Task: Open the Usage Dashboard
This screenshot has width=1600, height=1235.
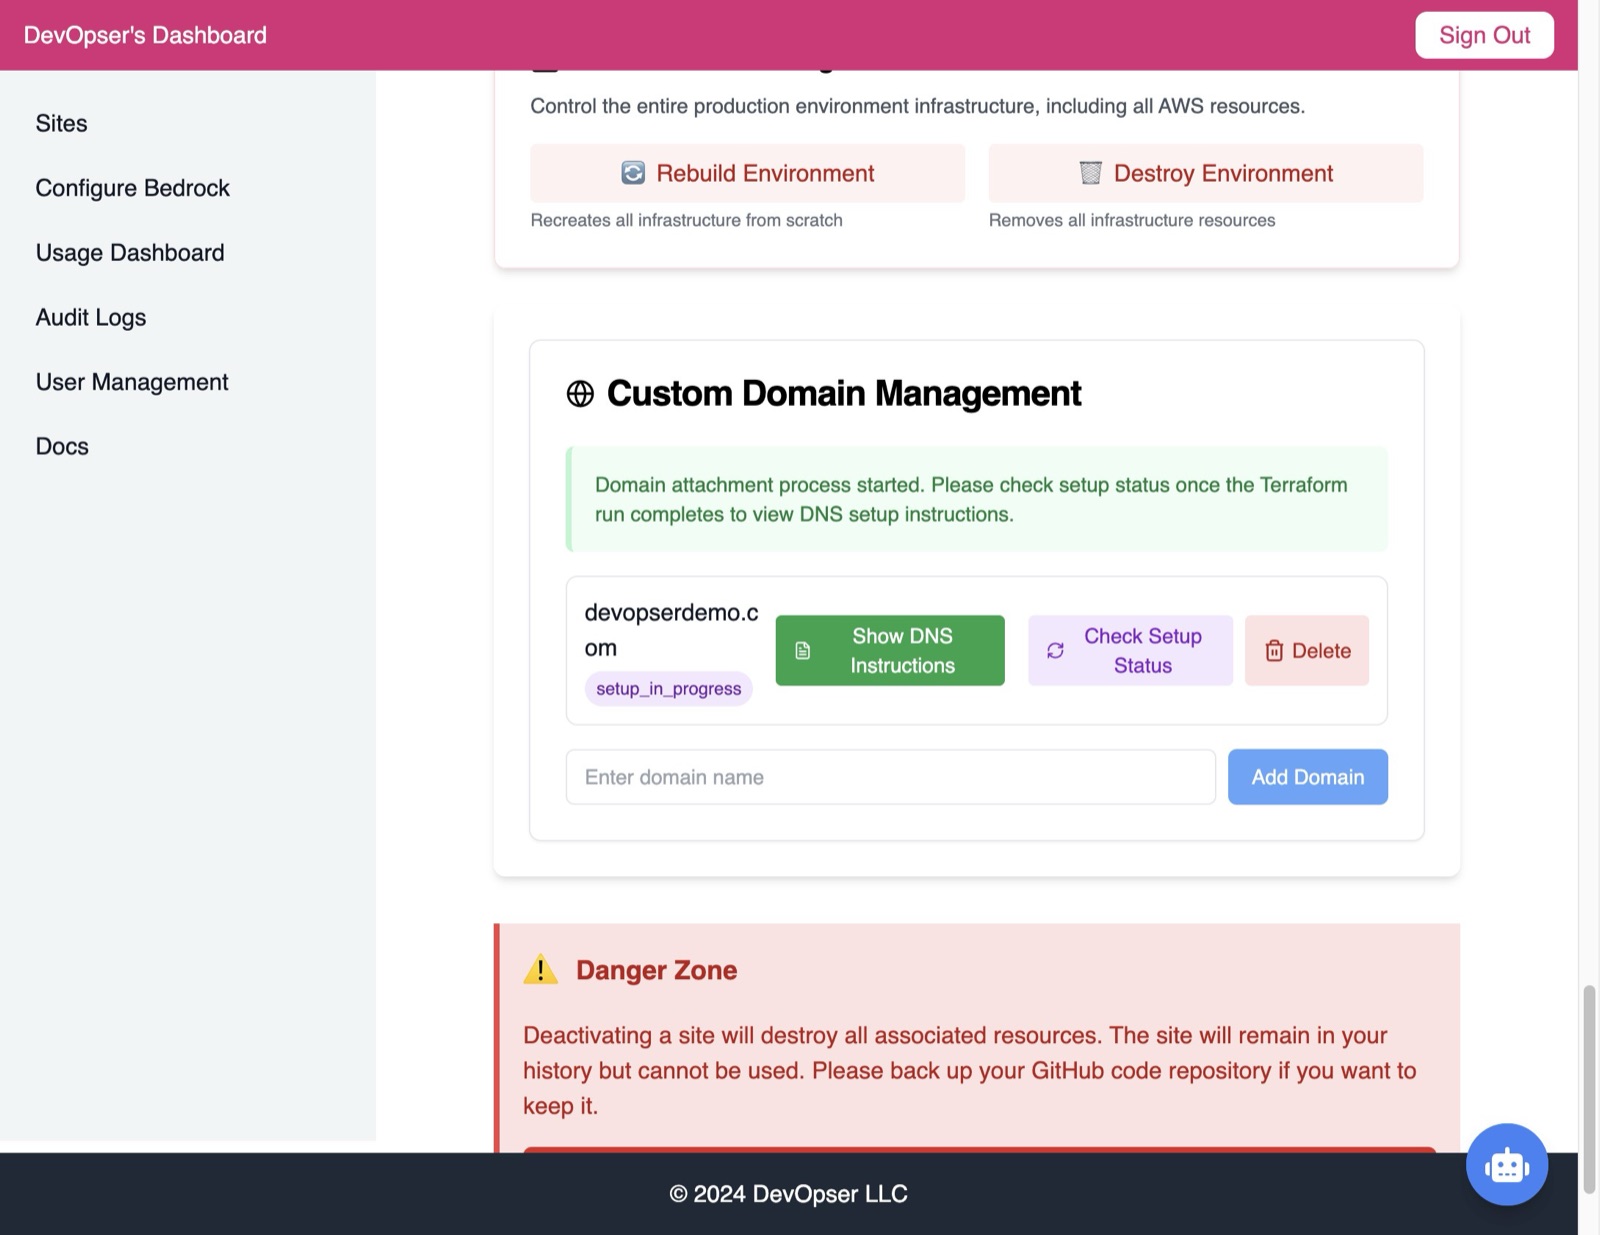Action: 130,253
